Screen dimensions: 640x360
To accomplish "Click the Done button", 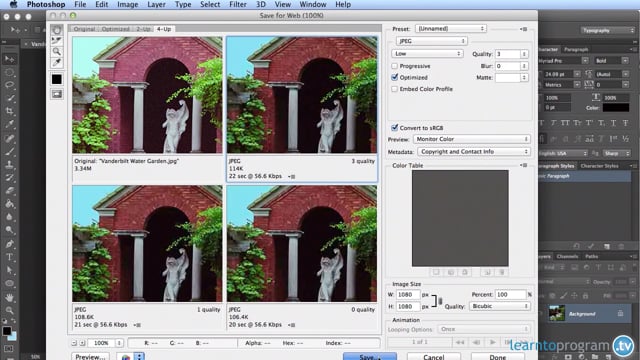I will point(498,357).
